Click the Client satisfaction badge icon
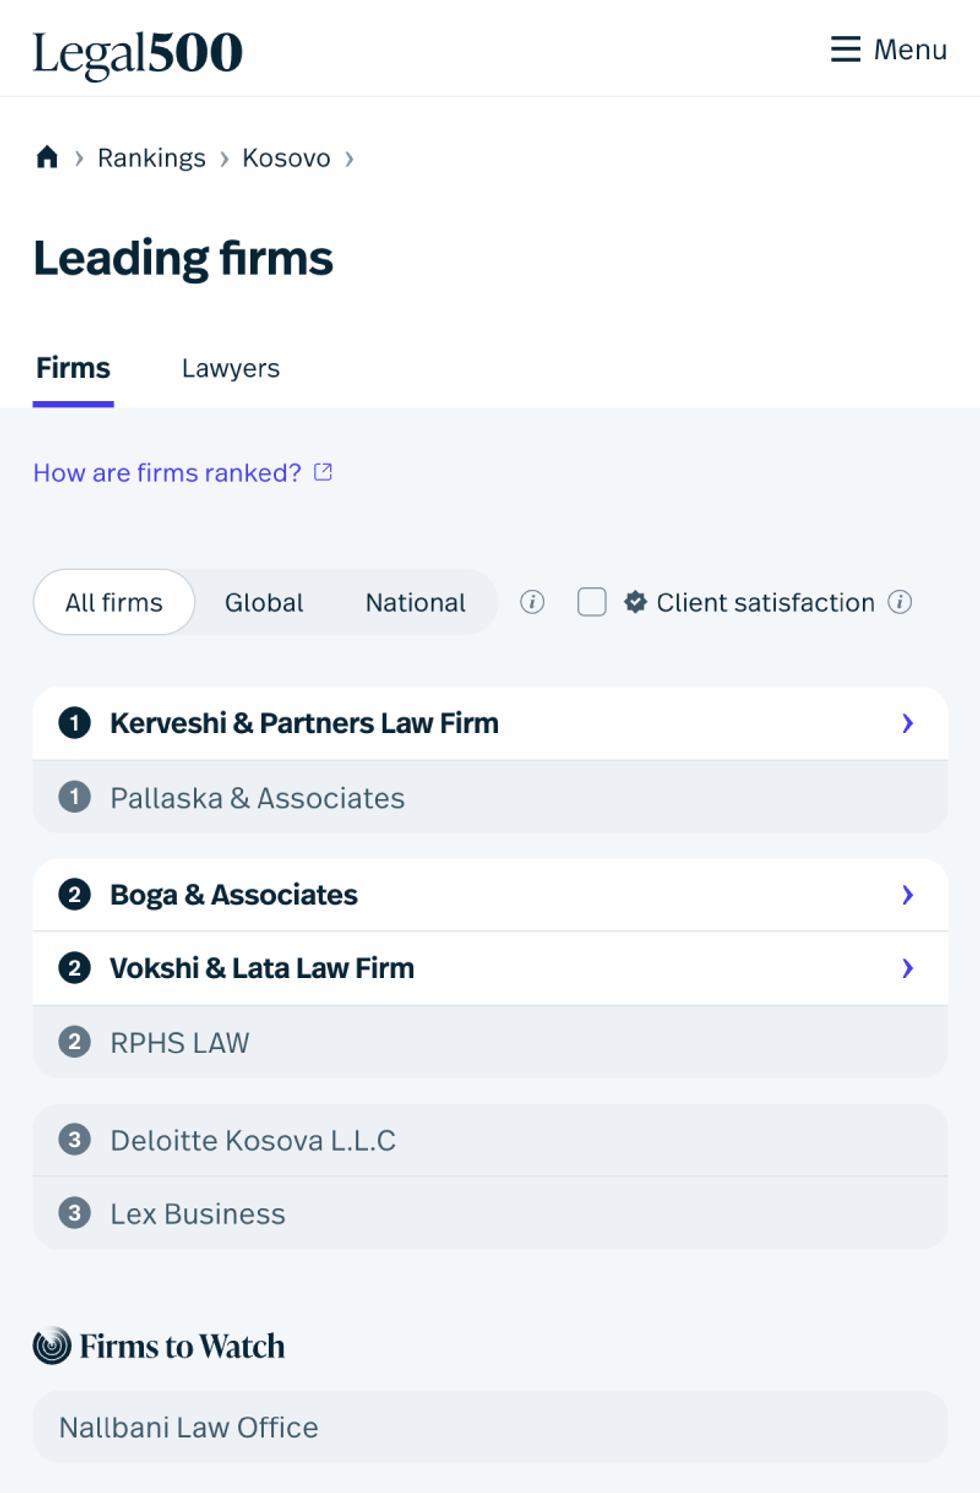The height and width of the screenshot is (1493, 980). pos(635,602)
